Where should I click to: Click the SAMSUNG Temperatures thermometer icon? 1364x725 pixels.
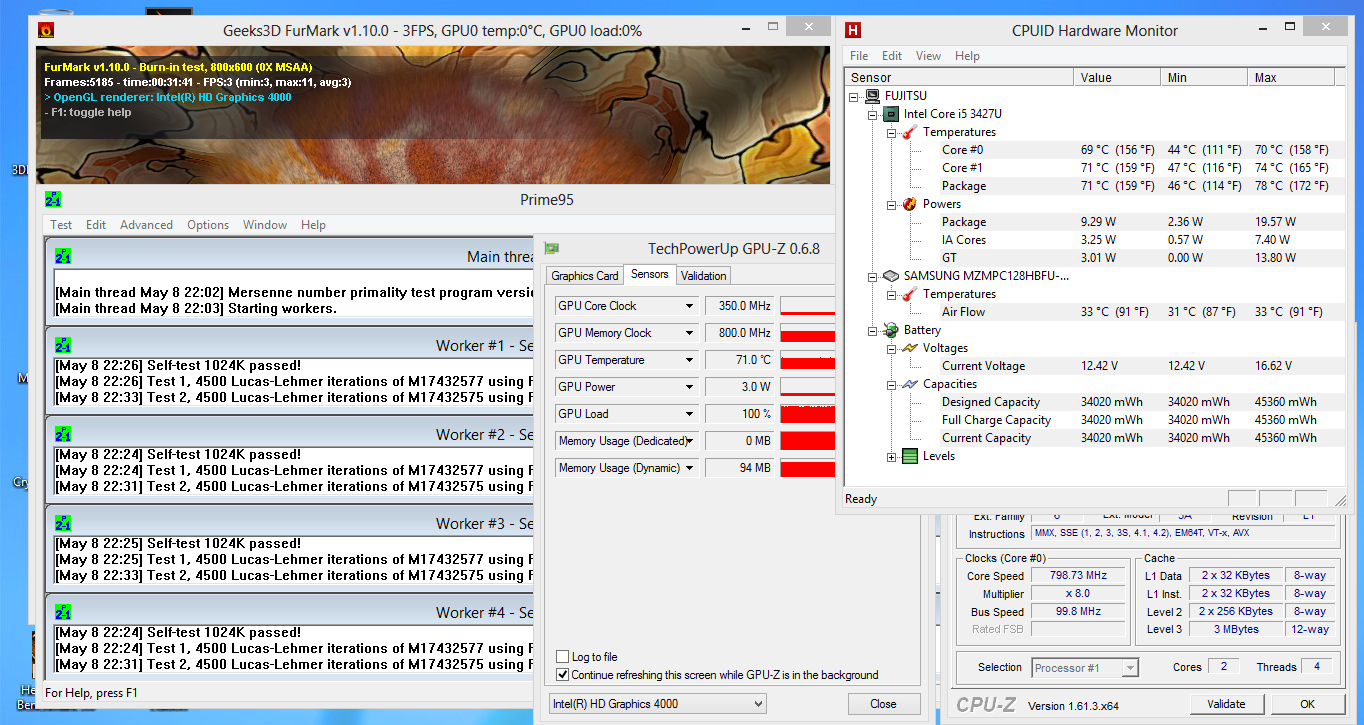[x=910, y=294]
